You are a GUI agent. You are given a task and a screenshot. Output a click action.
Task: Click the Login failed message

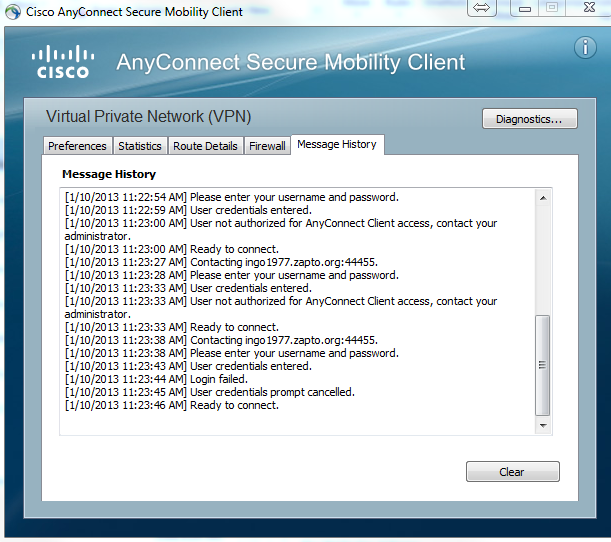click(156, 379)
